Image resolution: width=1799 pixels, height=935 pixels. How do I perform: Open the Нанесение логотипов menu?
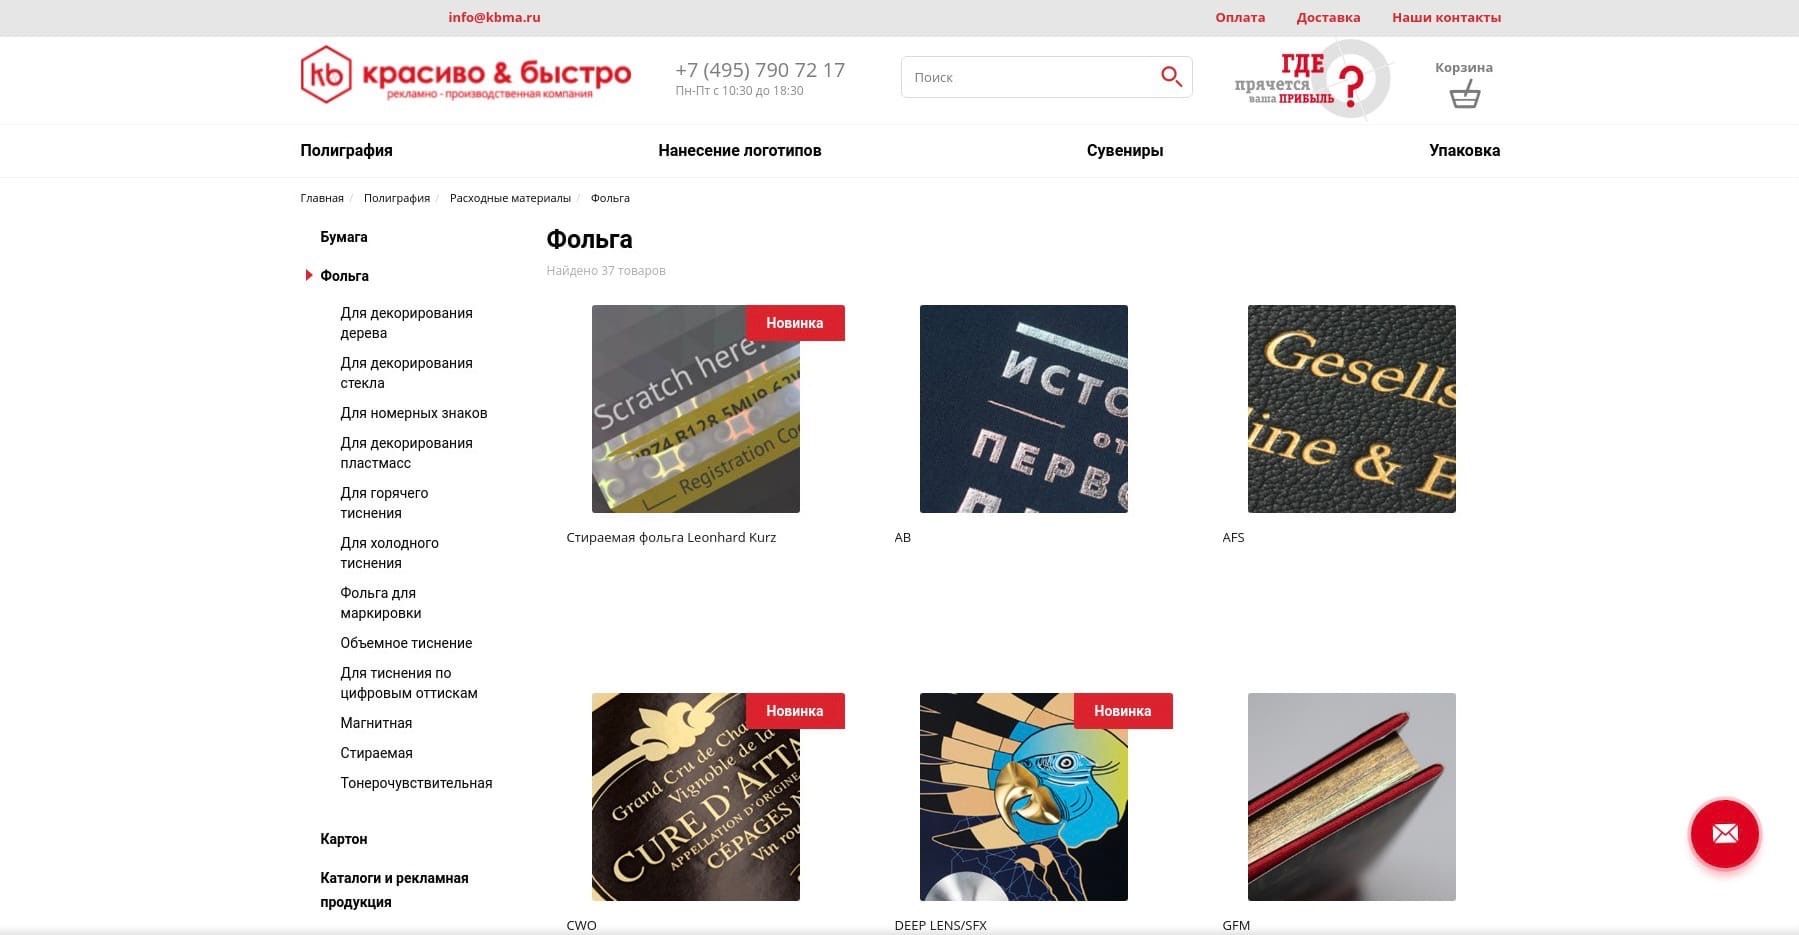pos(740,151)
